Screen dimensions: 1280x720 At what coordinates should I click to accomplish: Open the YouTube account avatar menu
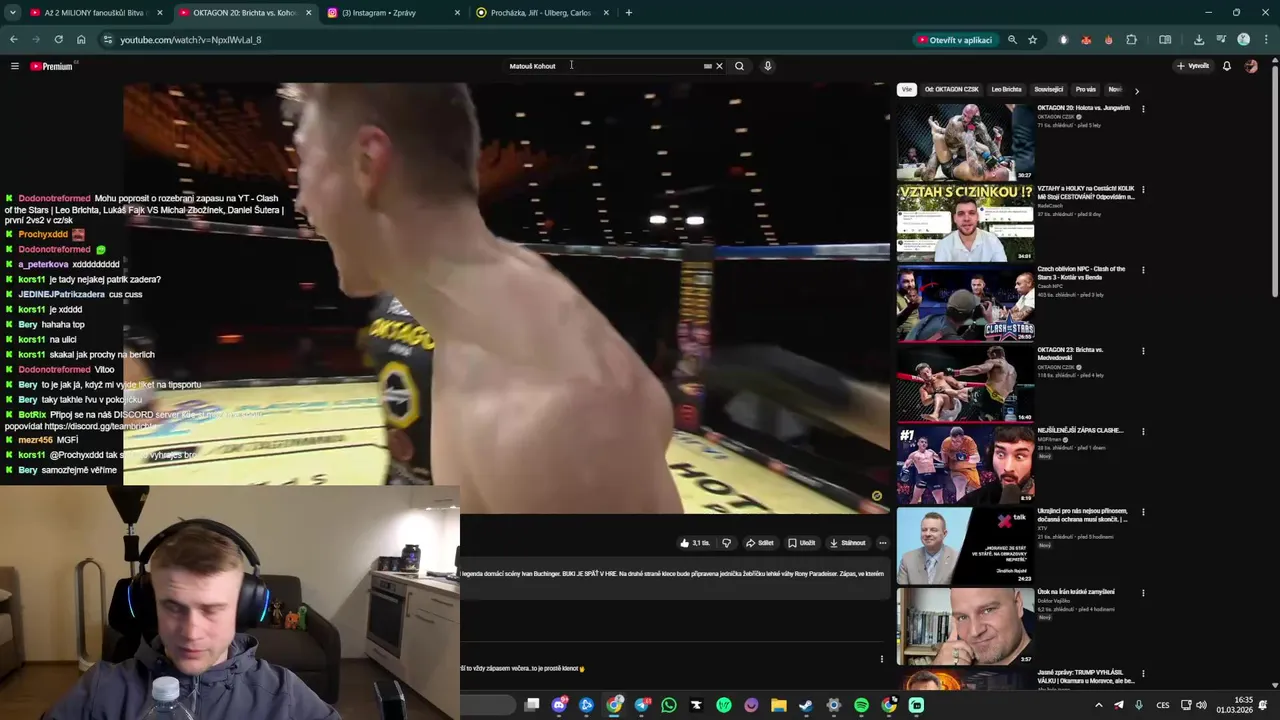click(1251, 66)
